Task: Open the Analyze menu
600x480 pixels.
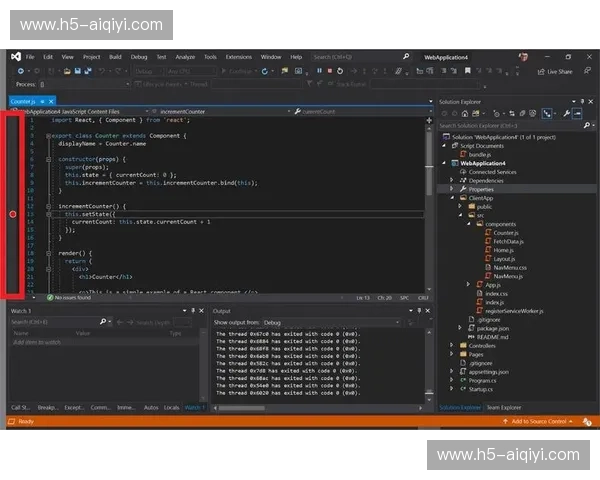Action: 185,57
